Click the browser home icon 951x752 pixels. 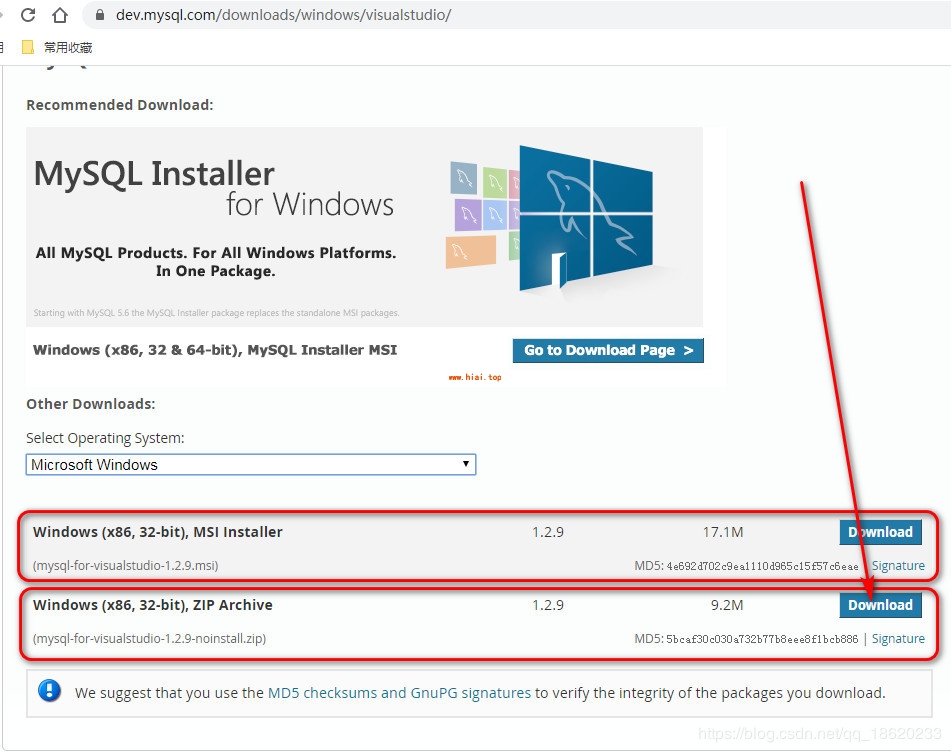click(x=59, y=15)
